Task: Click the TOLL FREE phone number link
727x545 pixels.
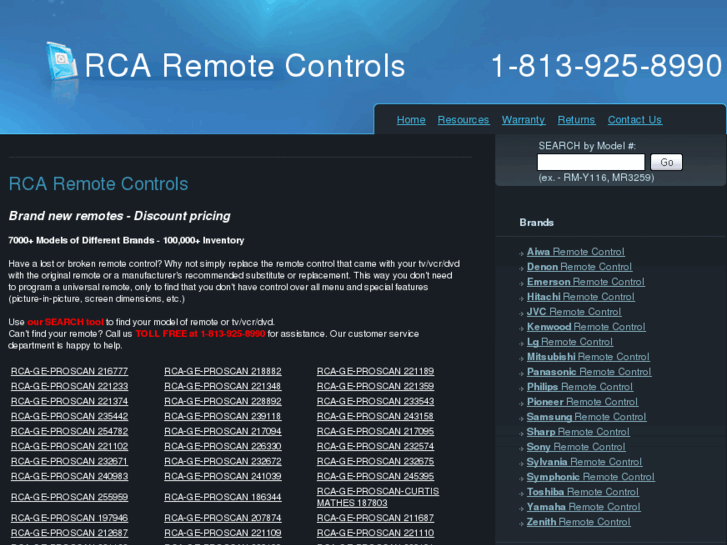Action: pyautogui.click(x=200, y=334)
